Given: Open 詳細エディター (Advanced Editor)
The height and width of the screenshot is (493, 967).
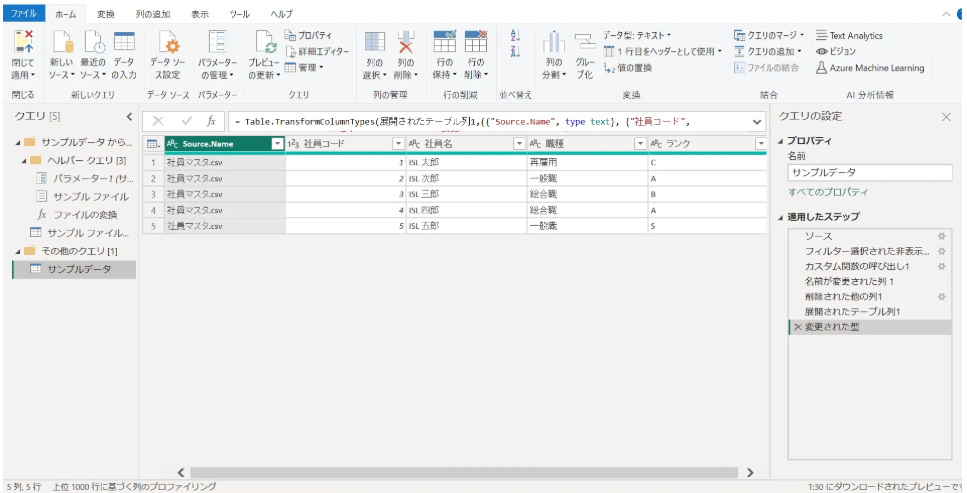Looking at the screenshot, I should 317,52.
